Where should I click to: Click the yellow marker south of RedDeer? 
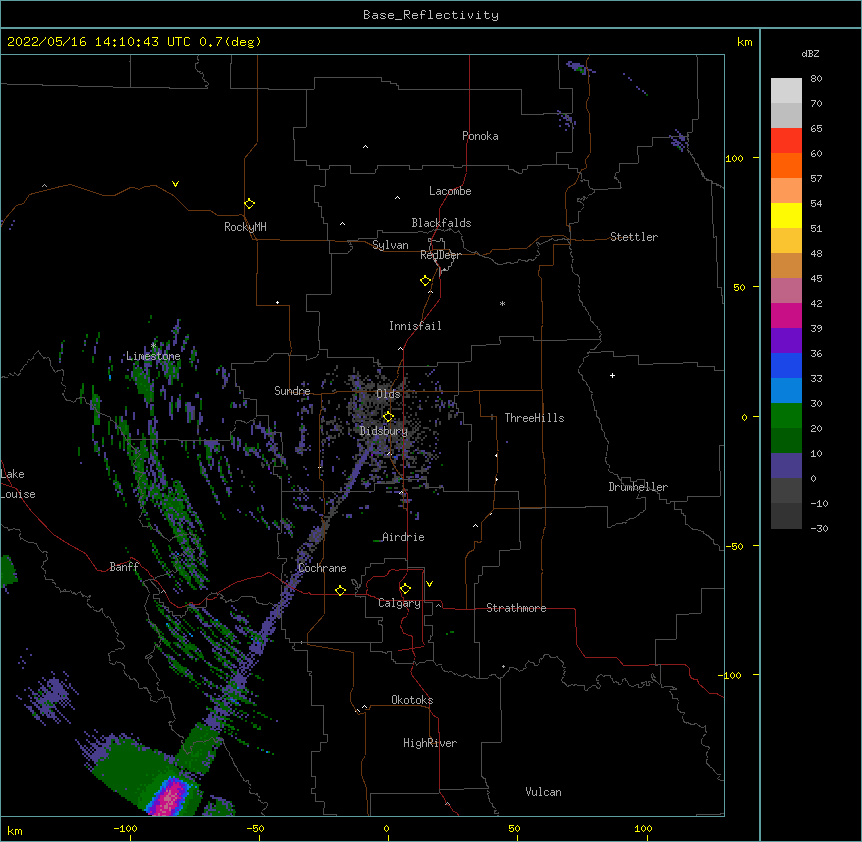click(425, 281)
